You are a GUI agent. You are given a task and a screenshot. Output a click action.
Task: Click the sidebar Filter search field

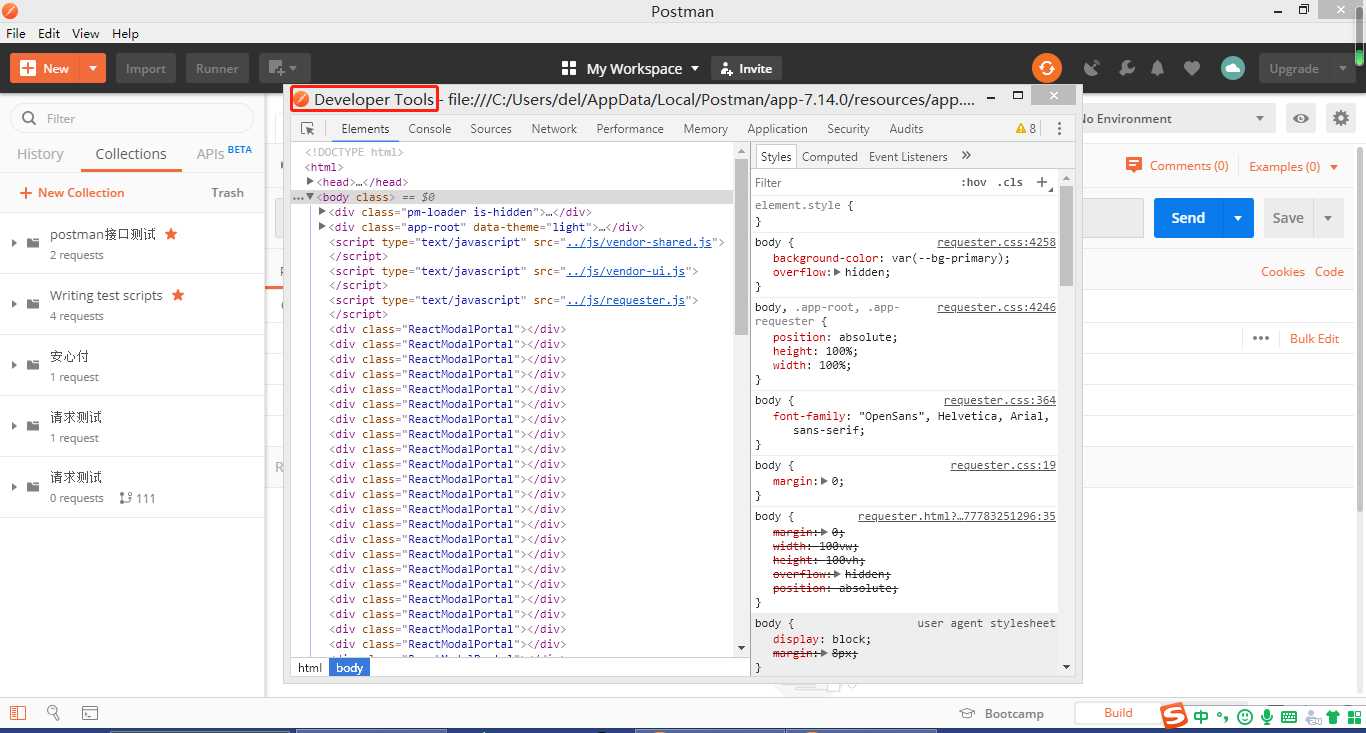[x=132, y=118]
